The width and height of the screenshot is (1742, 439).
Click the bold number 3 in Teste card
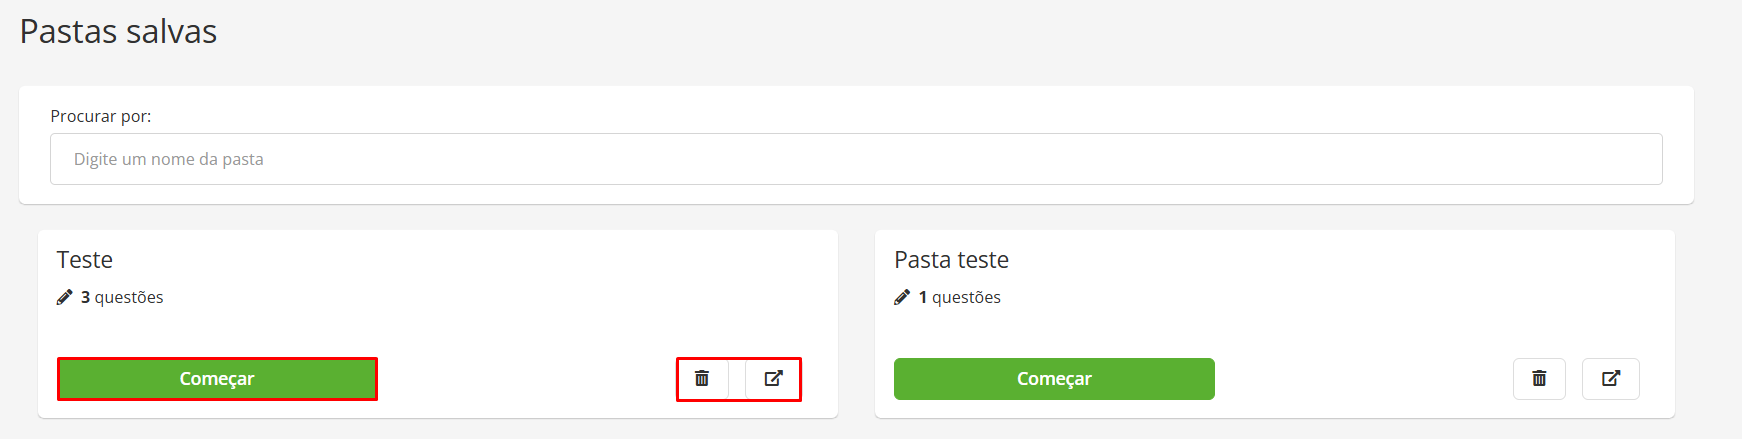pos(86,297)
